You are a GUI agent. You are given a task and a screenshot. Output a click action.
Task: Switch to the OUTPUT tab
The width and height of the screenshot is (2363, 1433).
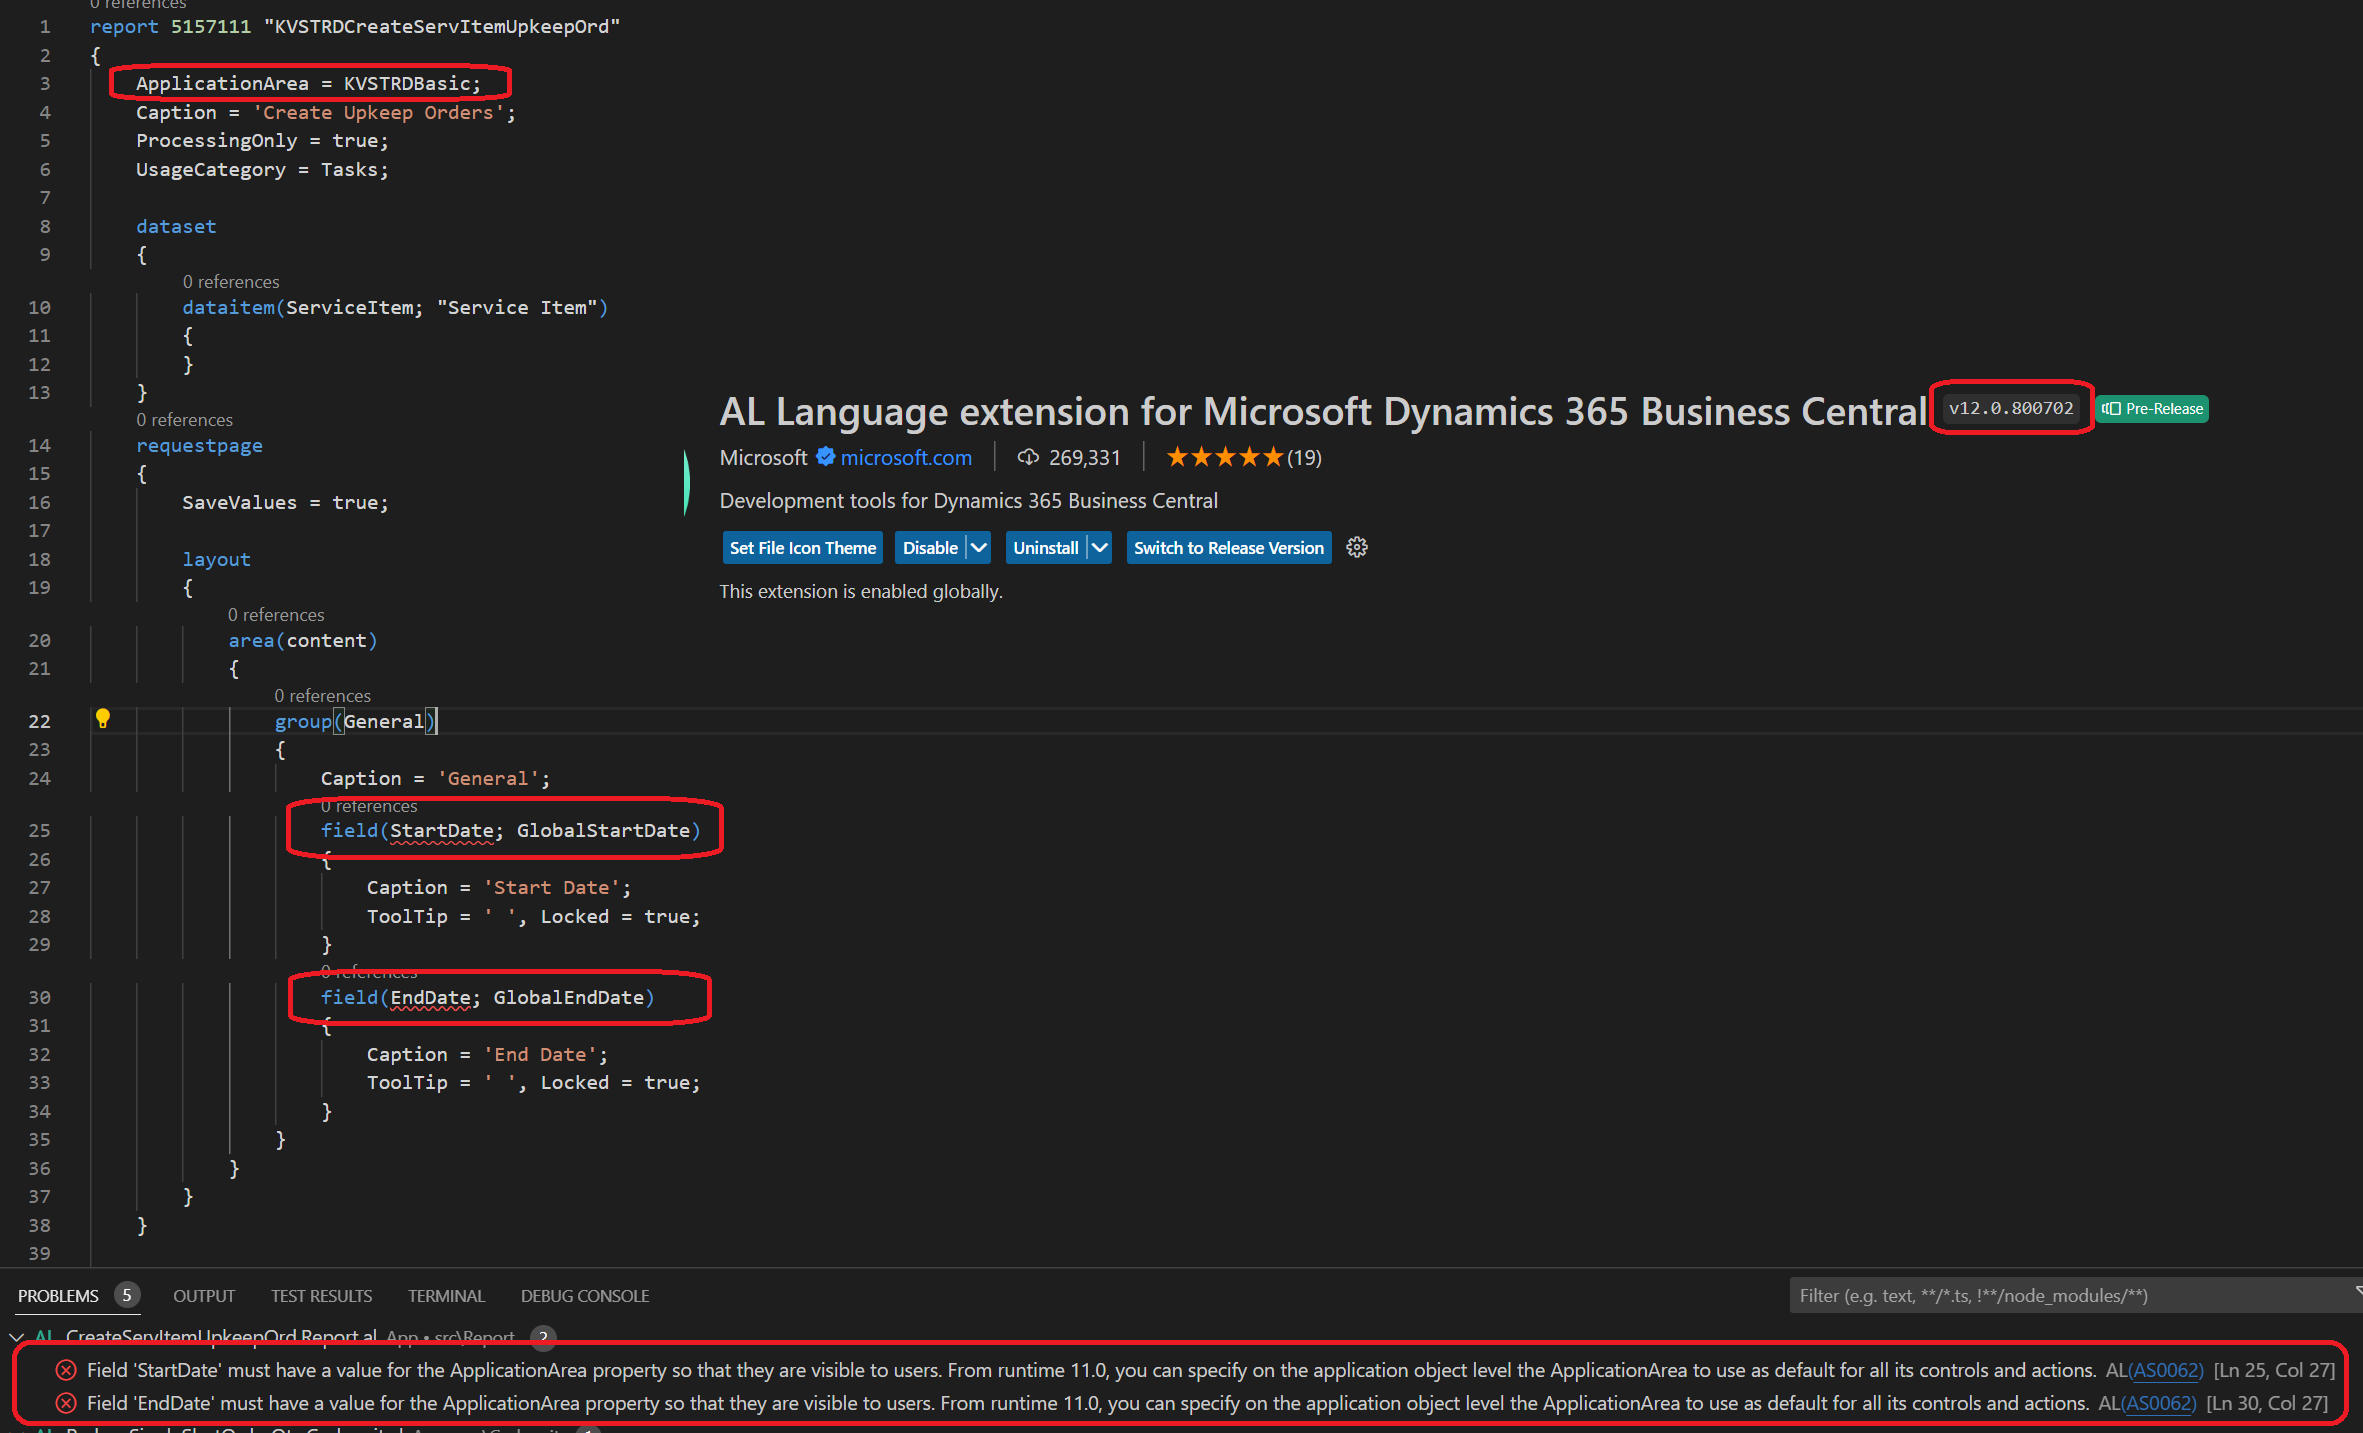click(204, 1295)
